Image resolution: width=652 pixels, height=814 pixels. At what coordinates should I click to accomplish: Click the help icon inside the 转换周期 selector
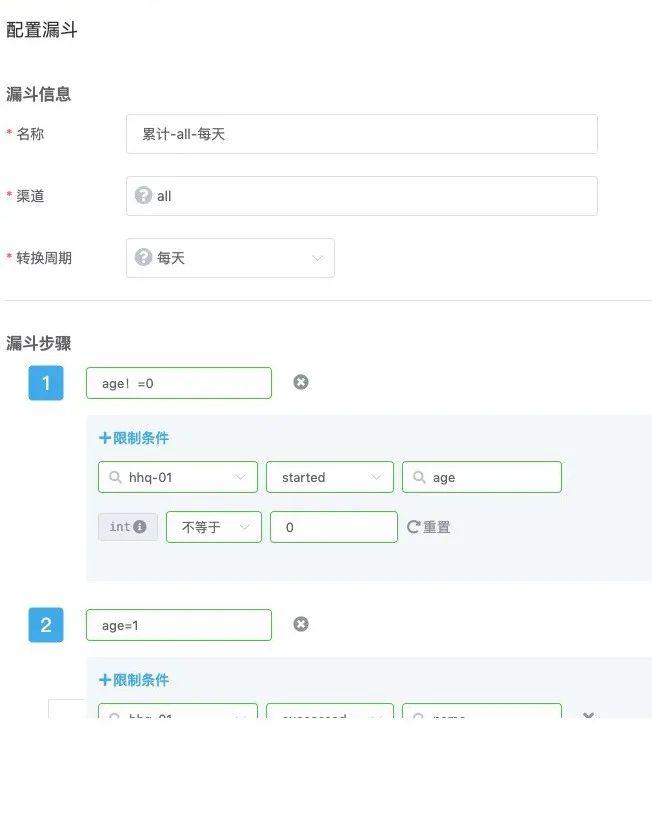tap(143, 257)
